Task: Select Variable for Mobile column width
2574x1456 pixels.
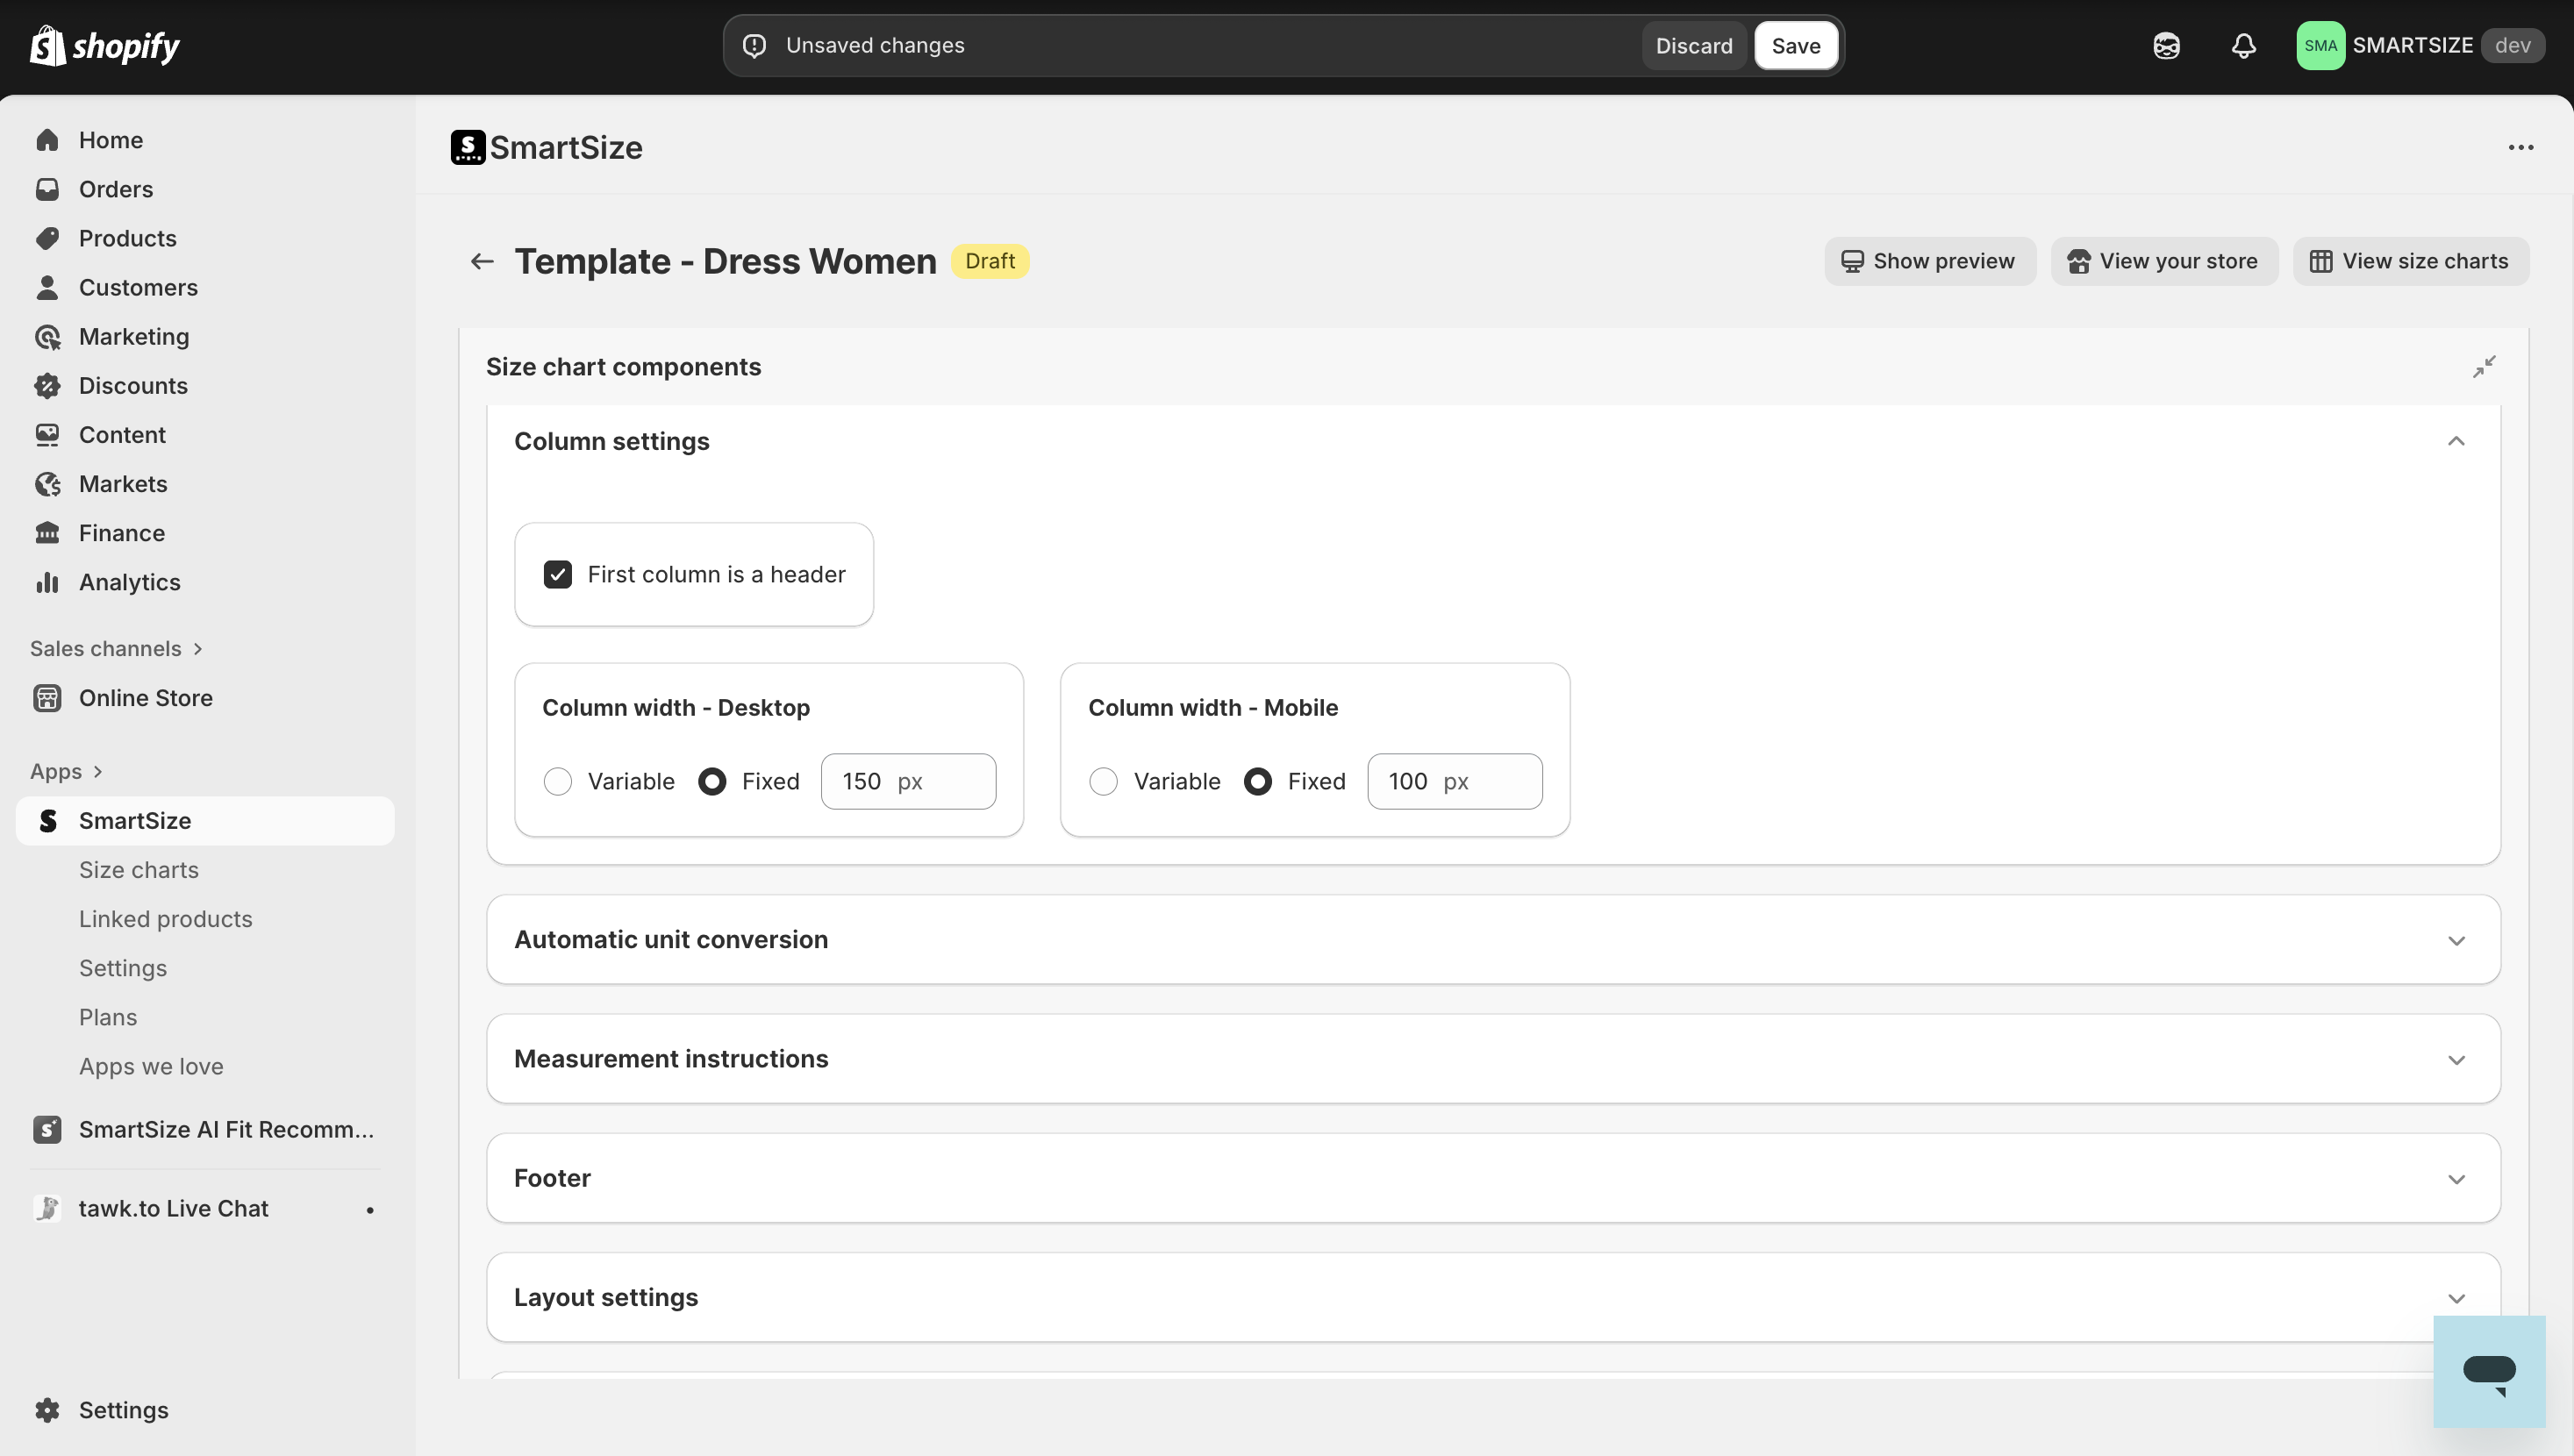Action: 1103,781
